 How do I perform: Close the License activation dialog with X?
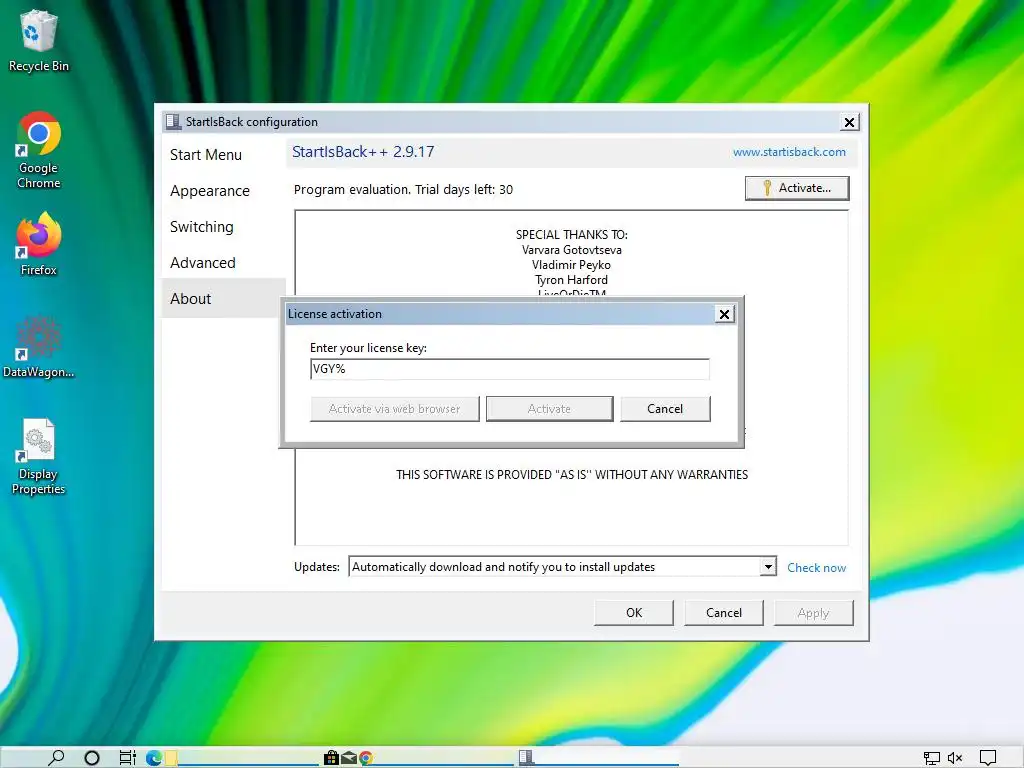coord(724,314)
